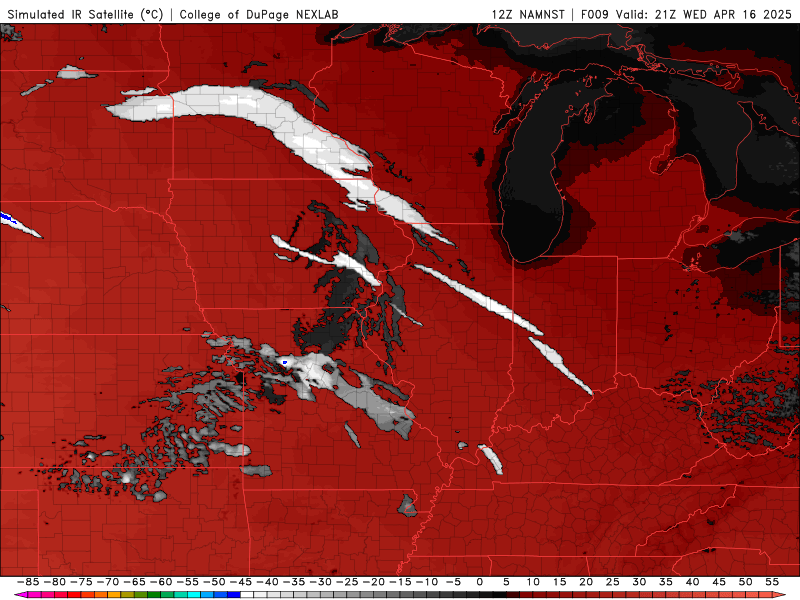Click the cyan swatch below the -55 label
Screen dimensions: 800x600
click(193, 595)
